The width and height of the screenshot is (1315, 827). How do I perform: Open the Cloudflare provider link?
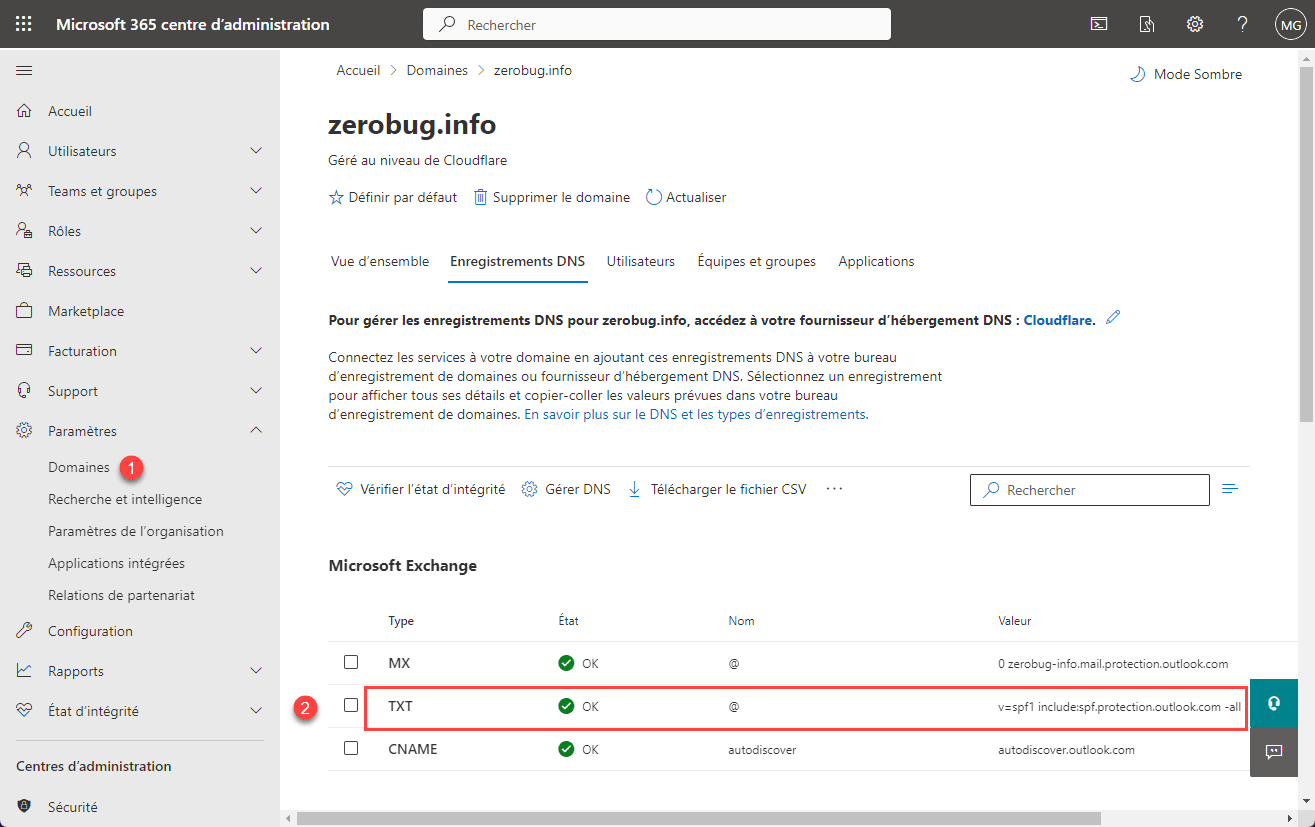pyautogui.click(x=1057, y=321)
